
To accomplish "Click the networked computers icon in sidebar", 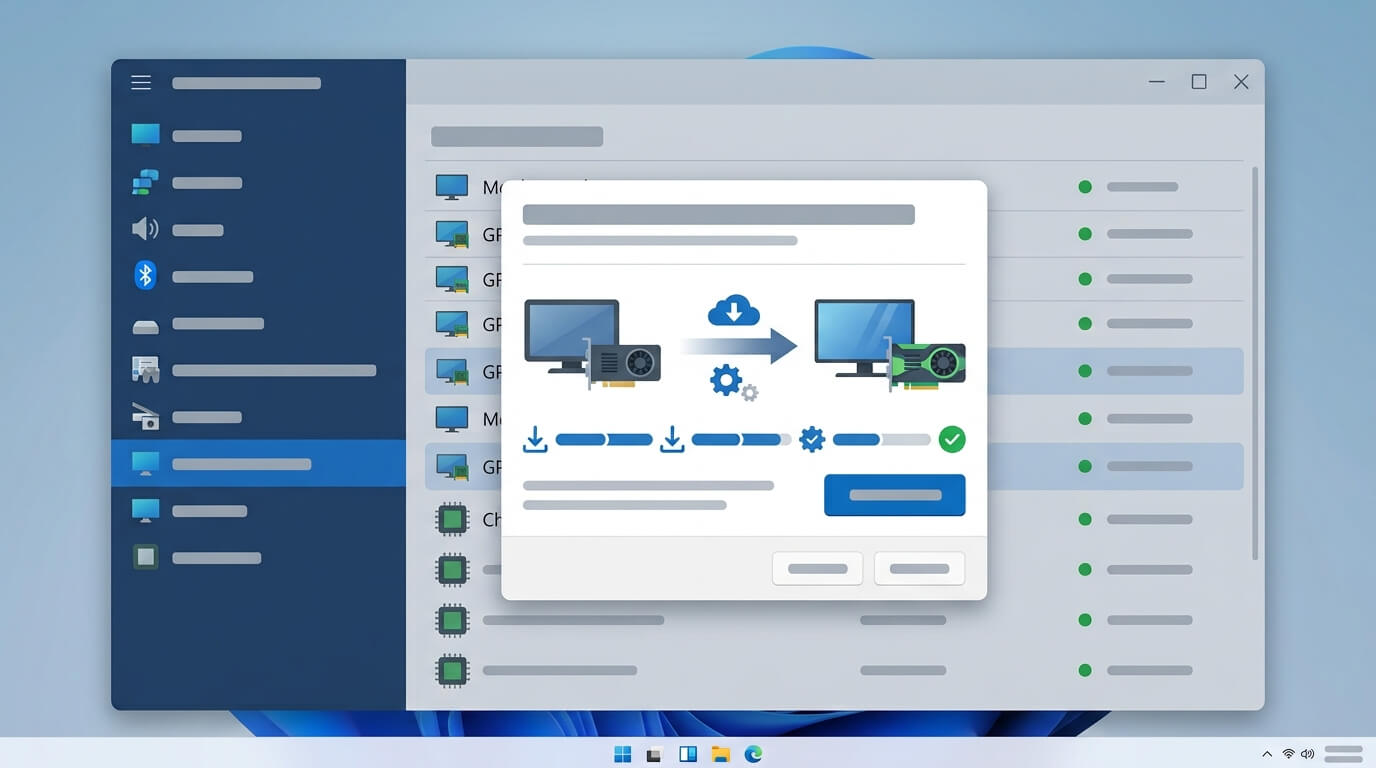I will click(x=145, y=183).
